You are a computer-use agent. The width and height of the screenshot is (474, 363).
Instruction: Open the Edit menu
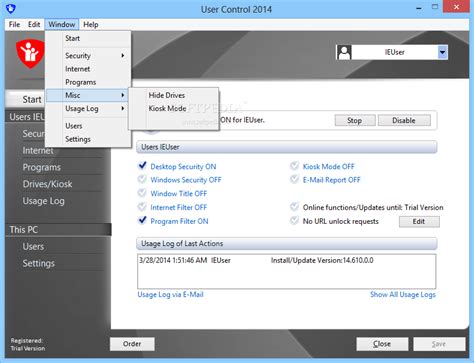(x=34, y=25)
